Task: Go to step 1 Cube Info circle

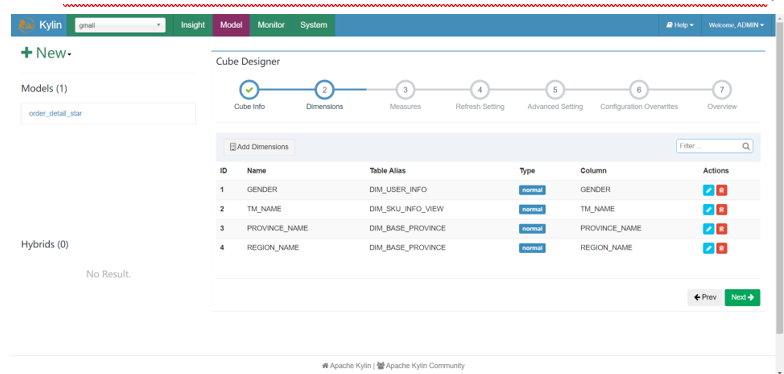Action: (x=249, y=90)
